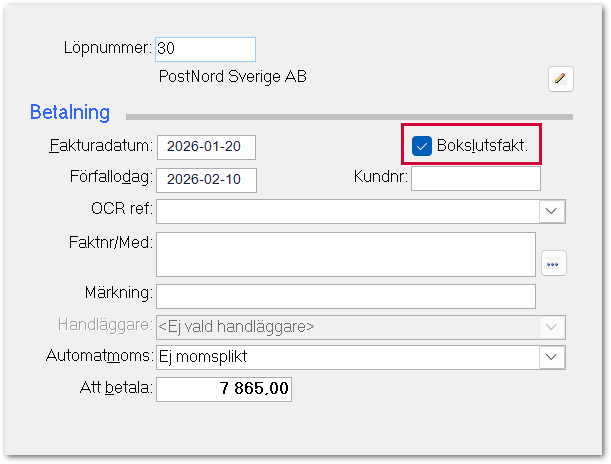Click inside the Faktnr/Med text area
This screenshot has width=611, height=464.
coord(345,254)
